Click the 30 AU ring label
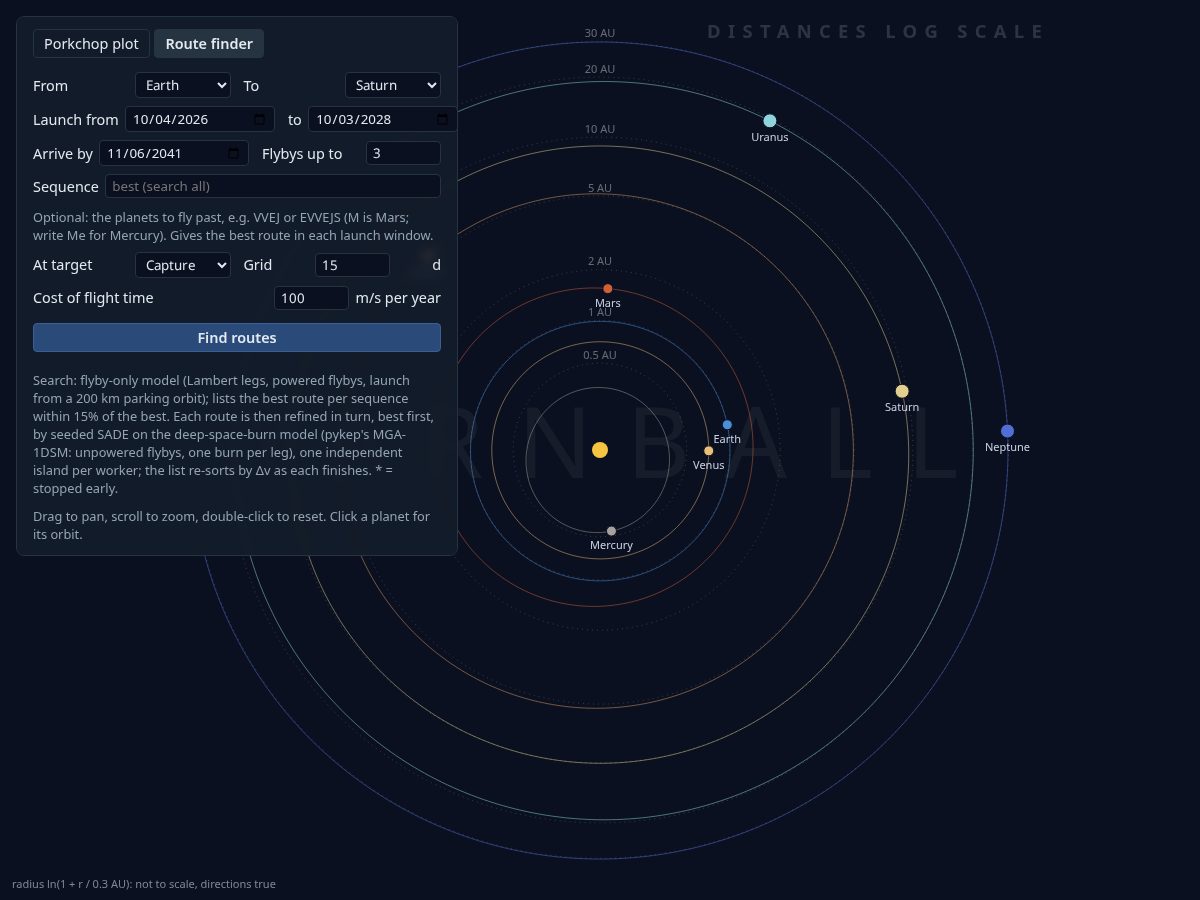Image resolution: width=1200 pixels, height=900 pixels. point(600,33)
